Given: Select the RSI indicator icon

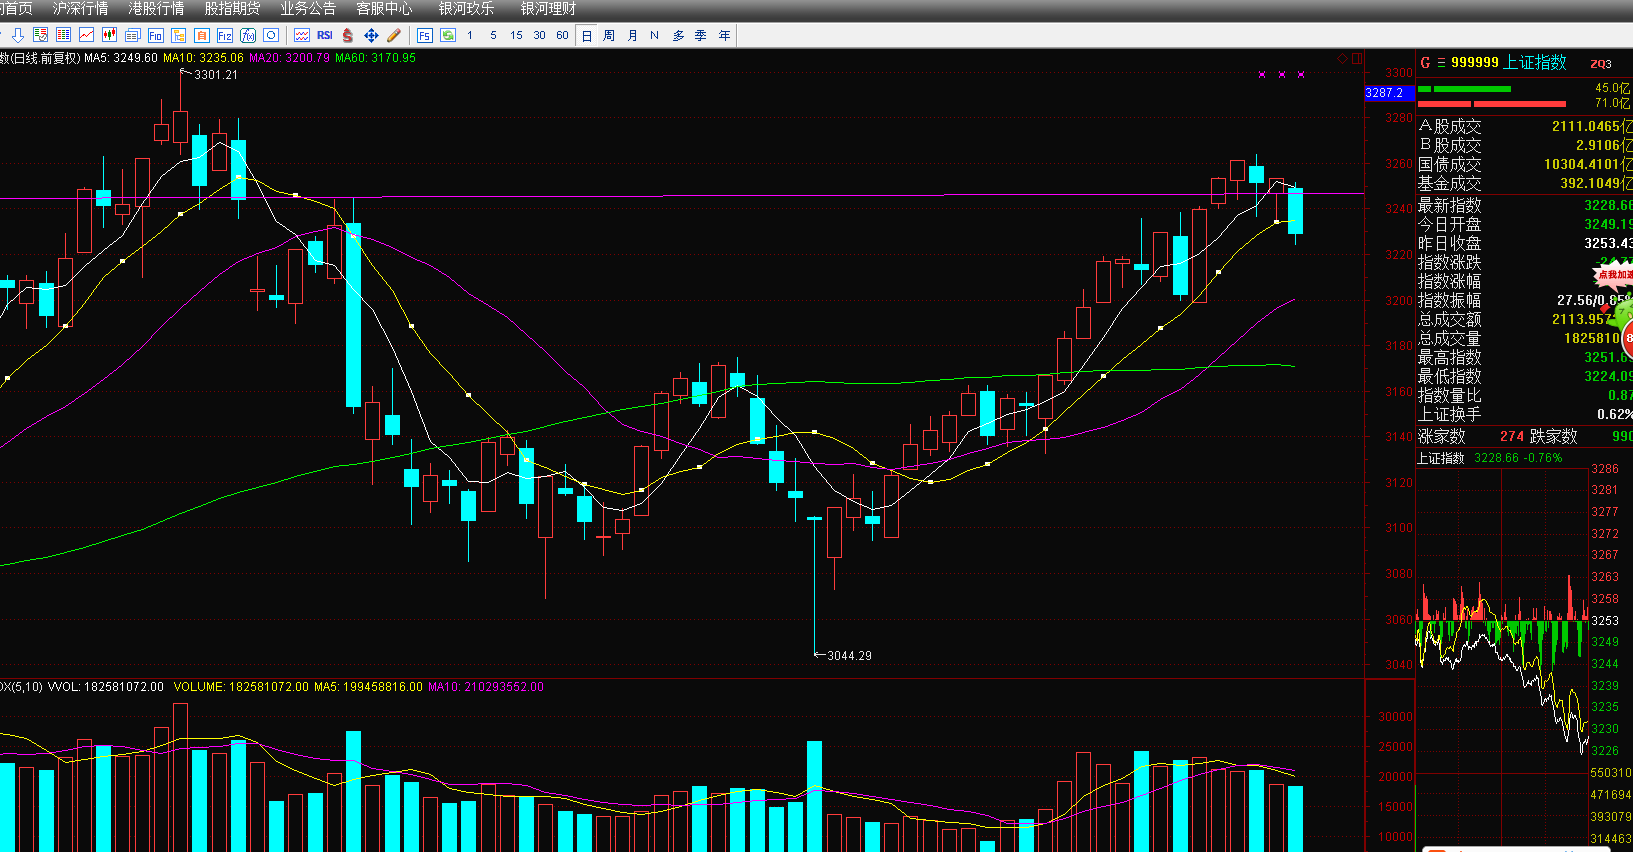Looking at the screenshot, I should click(325, 35).
